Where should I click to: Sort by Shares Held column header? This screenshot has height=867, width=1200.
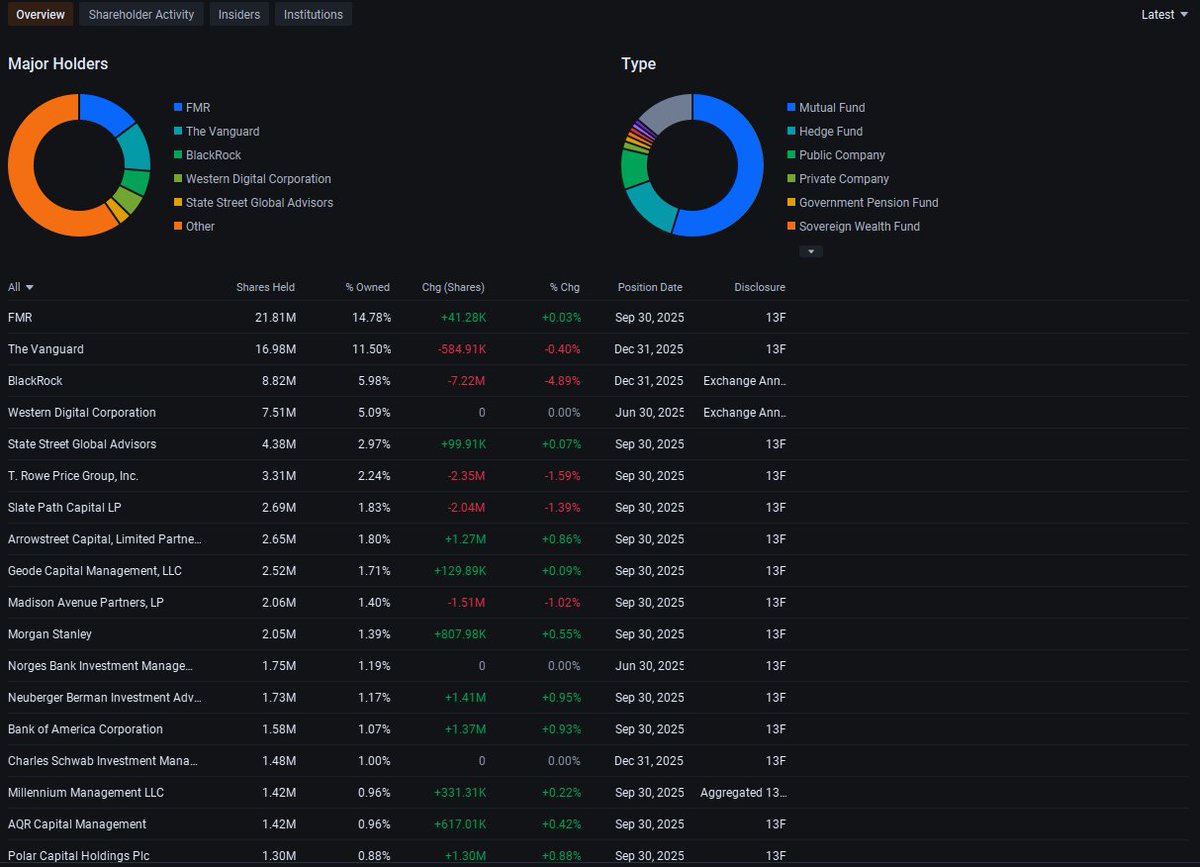click(265, 287)
